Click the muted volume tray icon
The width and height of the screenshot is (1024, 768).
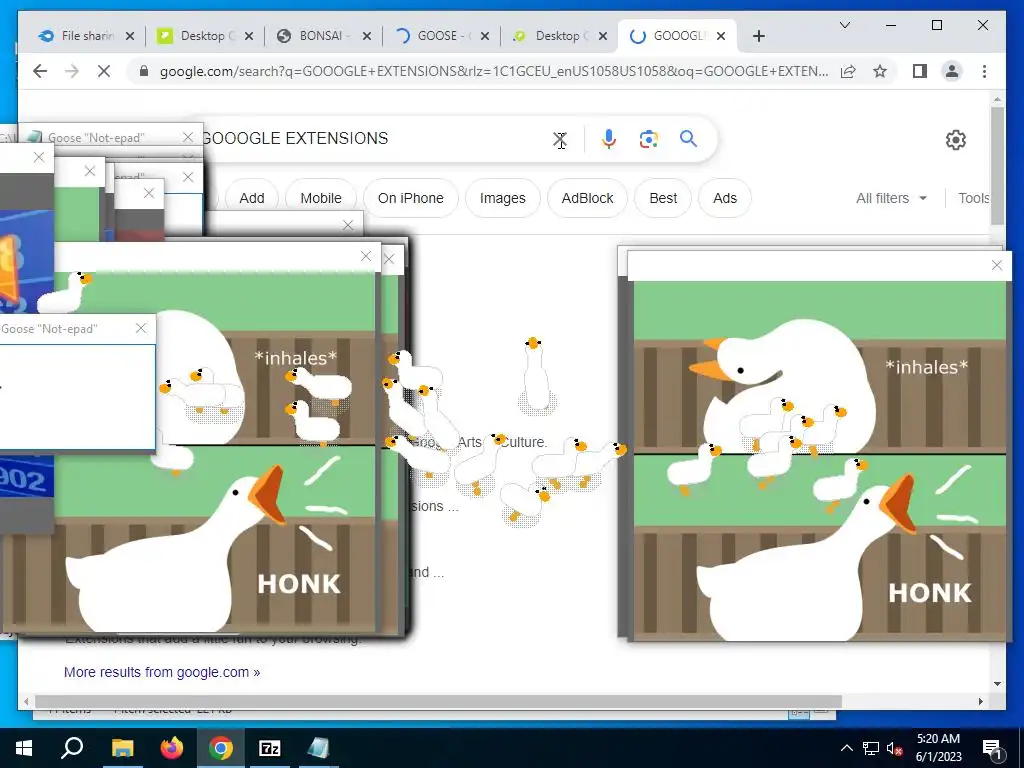894,748
